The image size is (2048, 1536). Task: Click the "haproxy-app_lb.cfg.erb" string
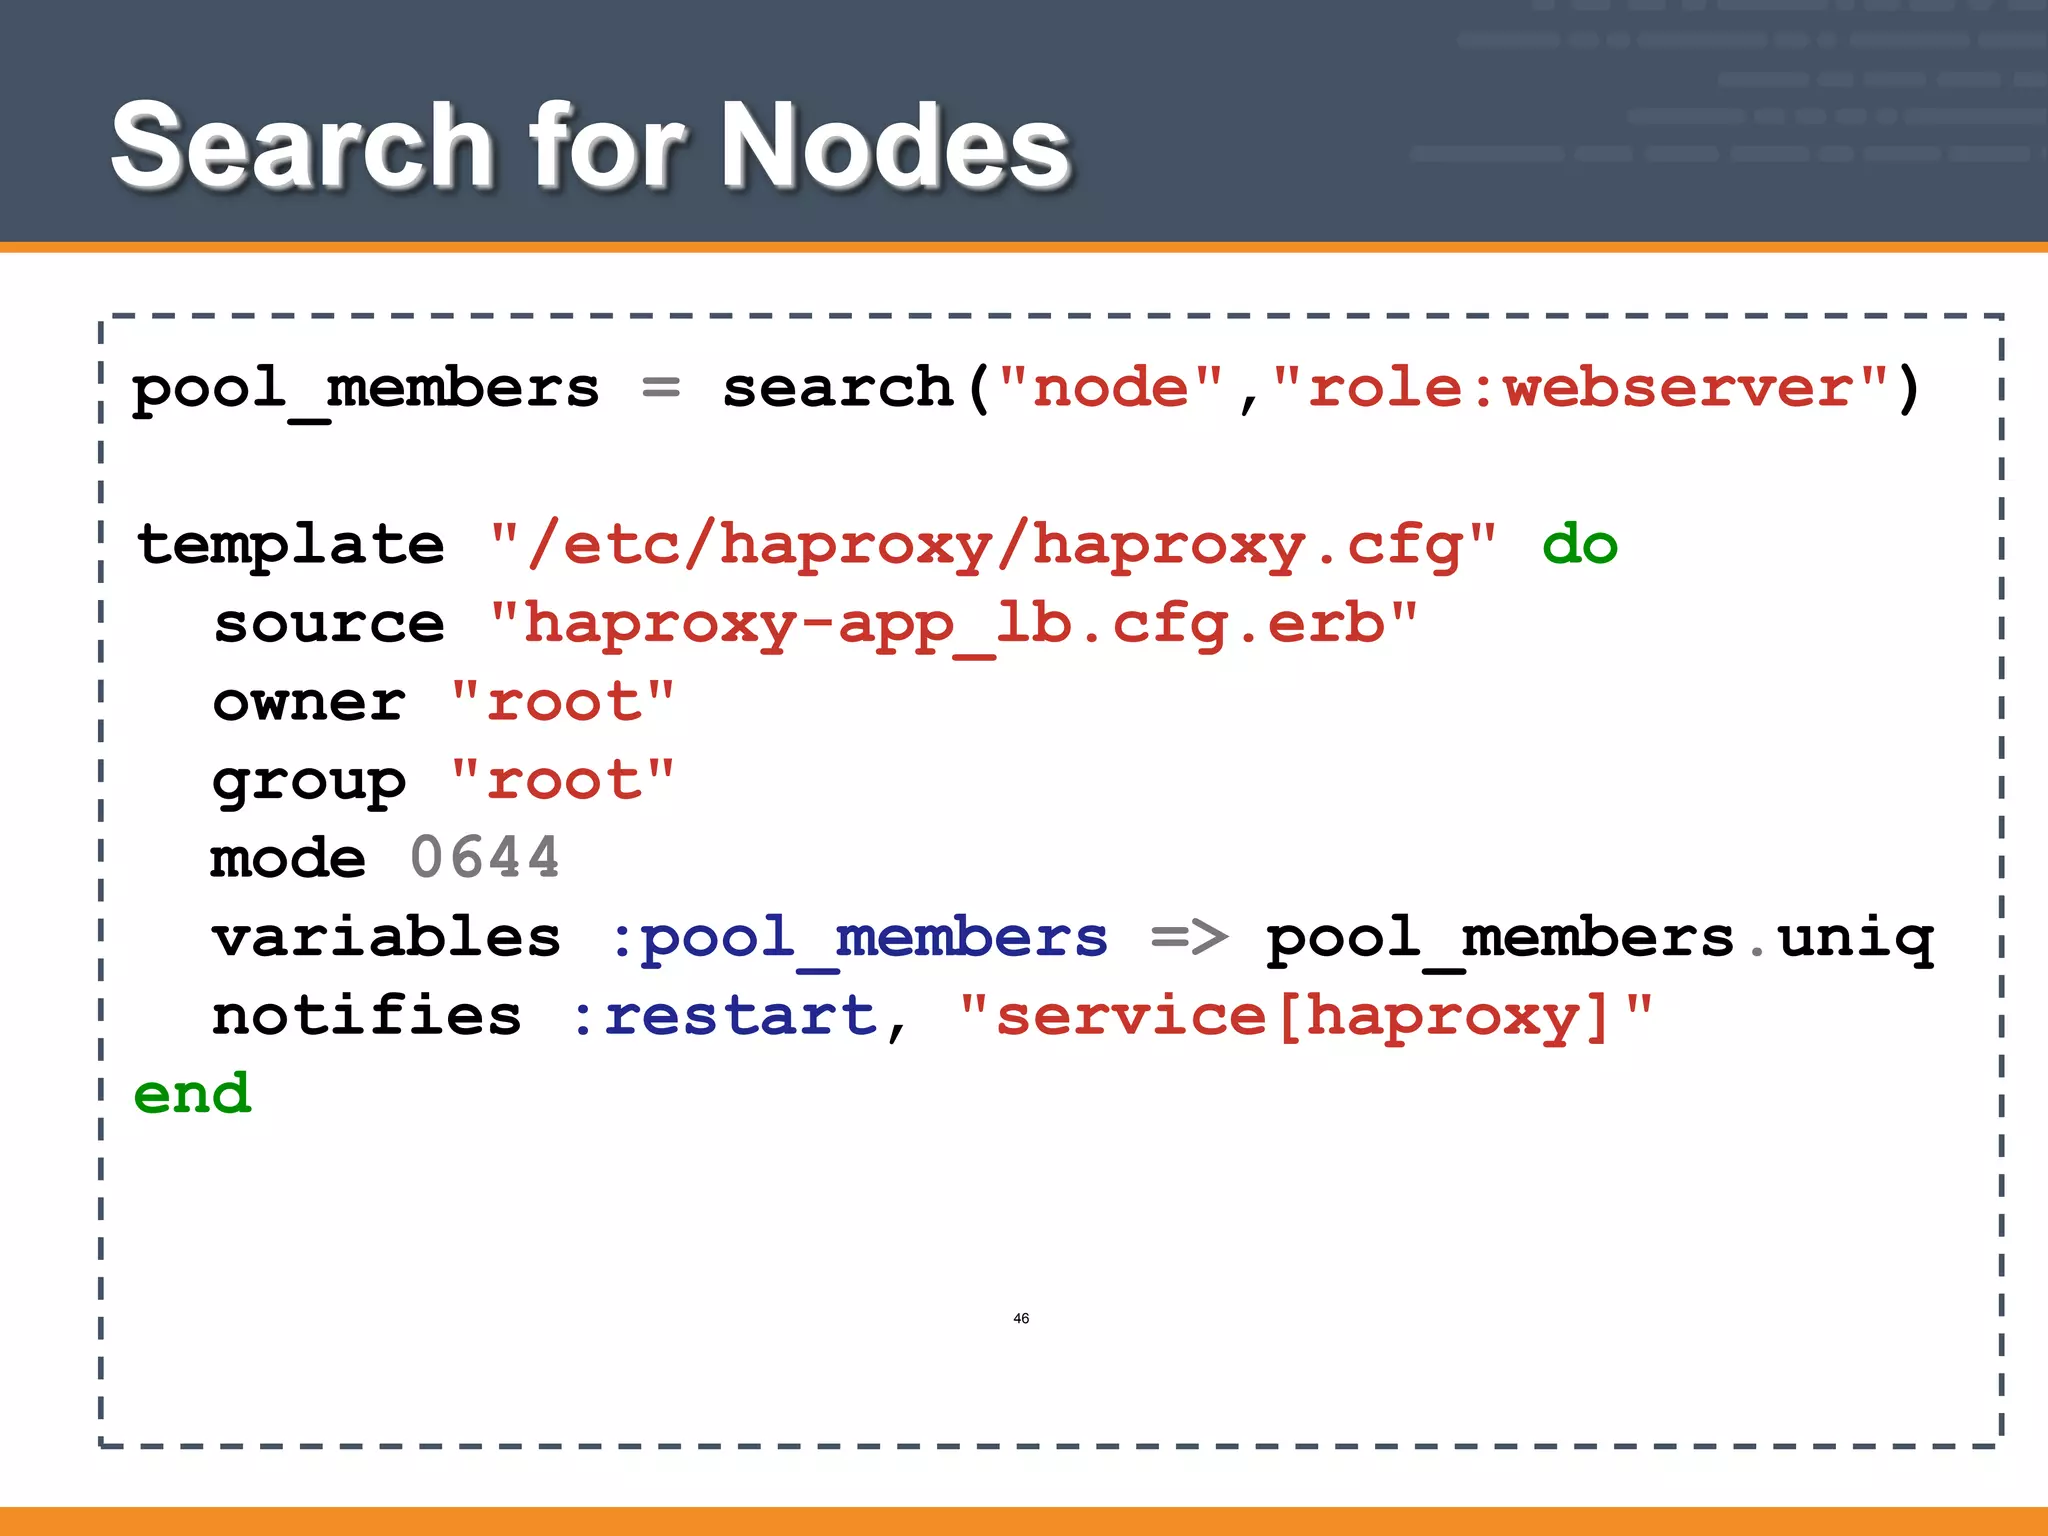pyautogui.click(x=954, y=627)
